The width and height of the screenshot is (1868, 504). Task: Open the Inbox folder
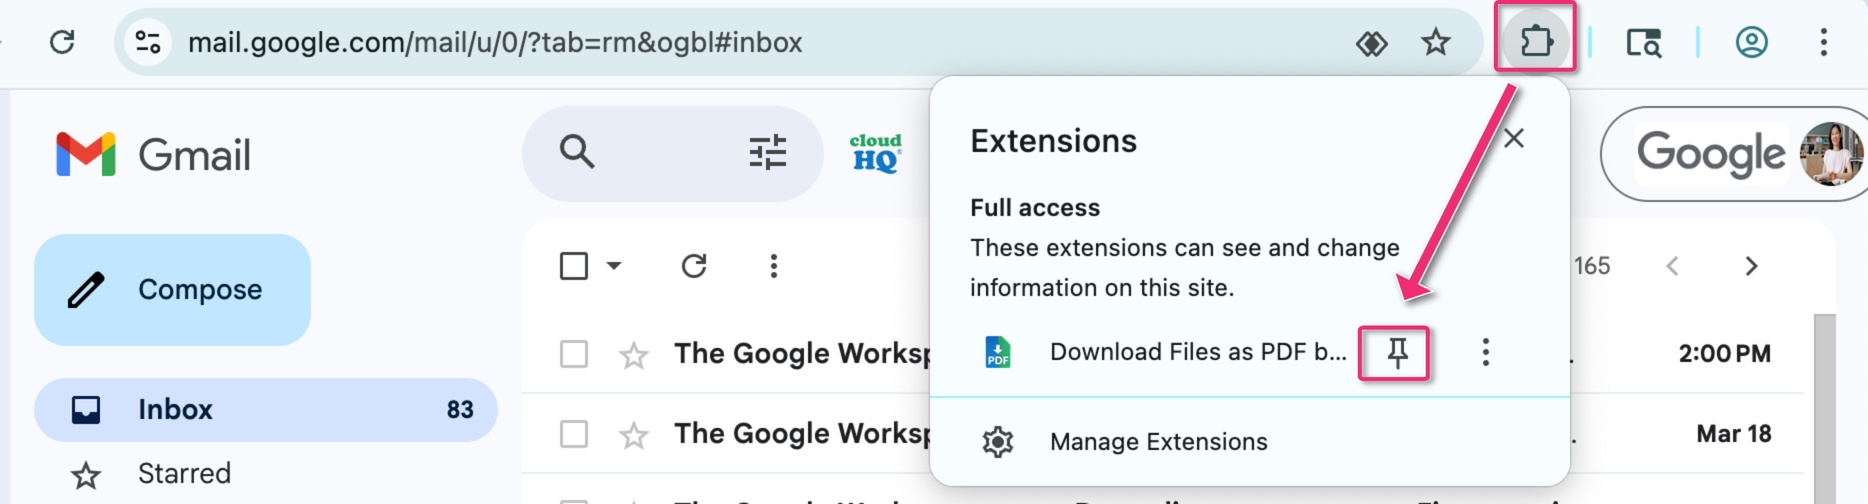coord(175,409)
